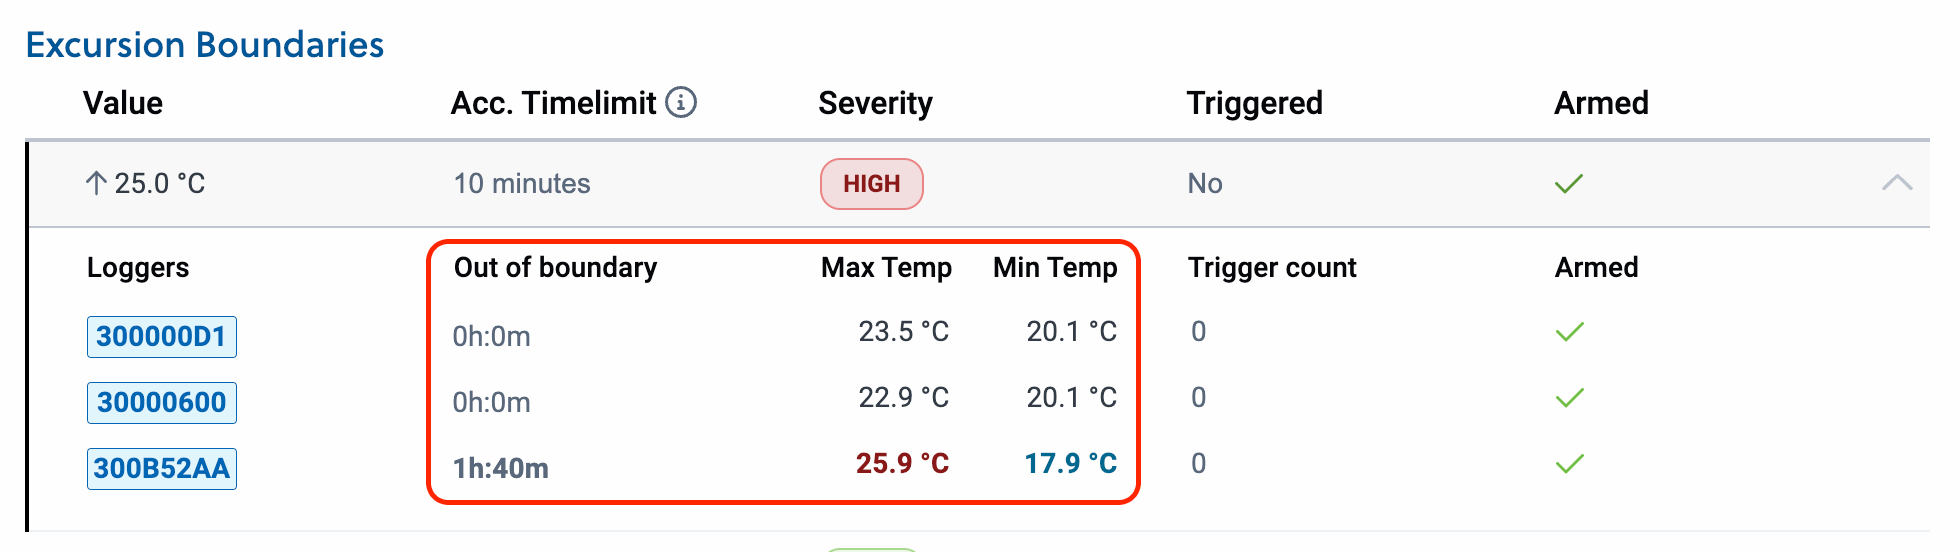Click armed checkmark for logger 300000D1
This screenshot has height=552, width=1960.
click(x=1570, y=331)
